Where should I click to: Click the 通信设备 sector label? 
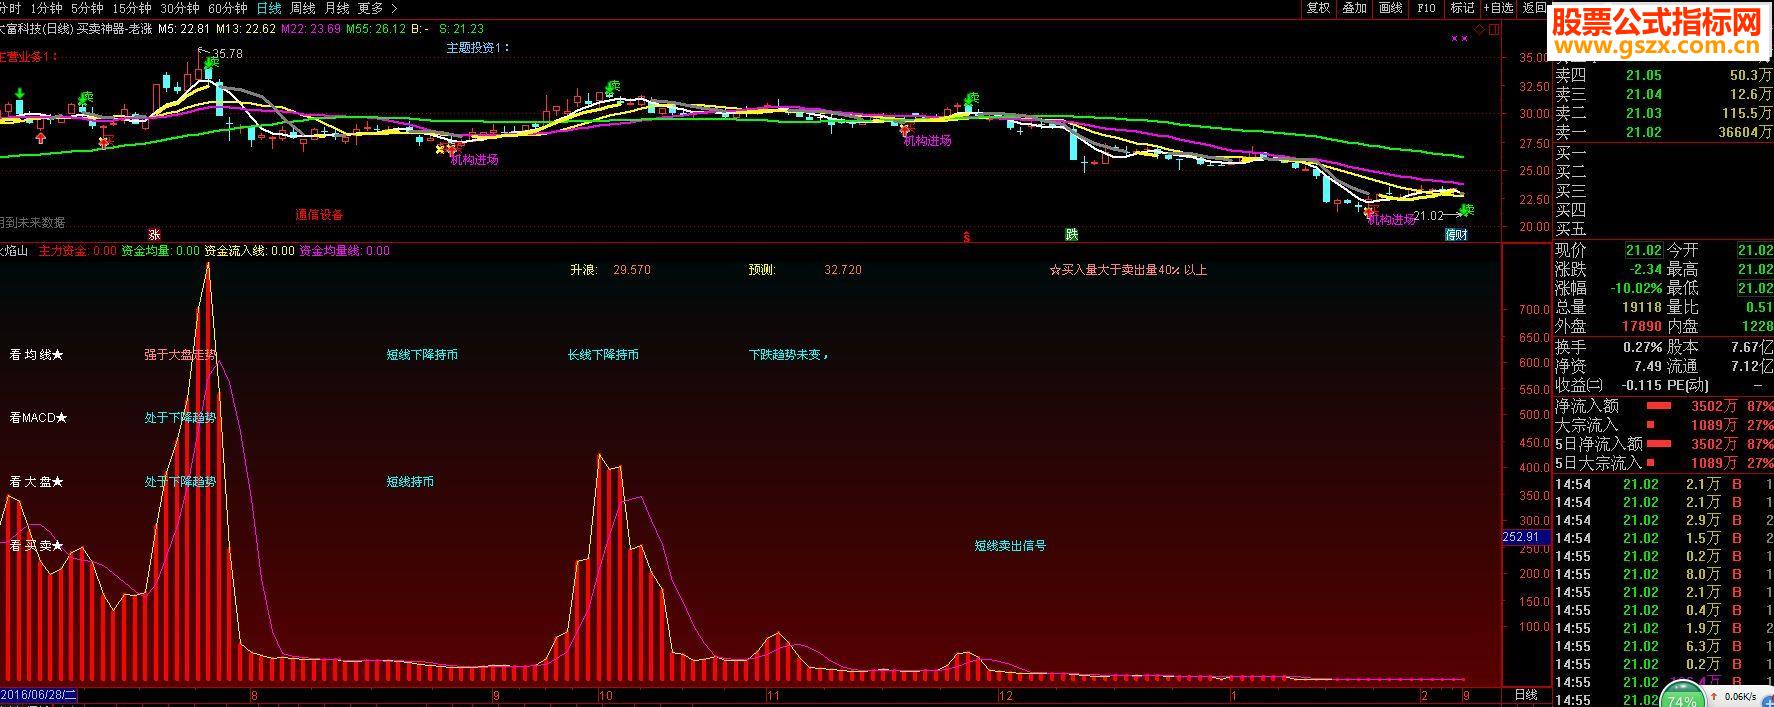319,214
